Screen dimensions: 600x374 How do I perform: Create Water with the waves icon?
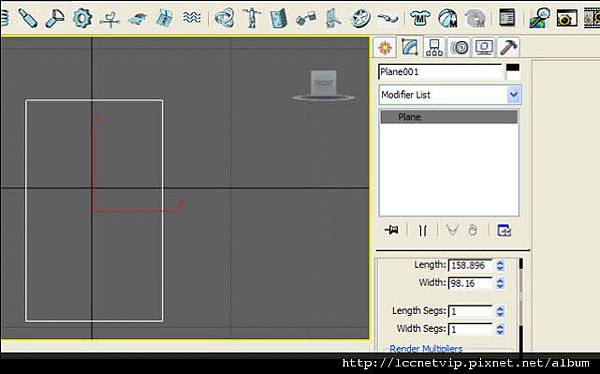(x=191, y=17)
